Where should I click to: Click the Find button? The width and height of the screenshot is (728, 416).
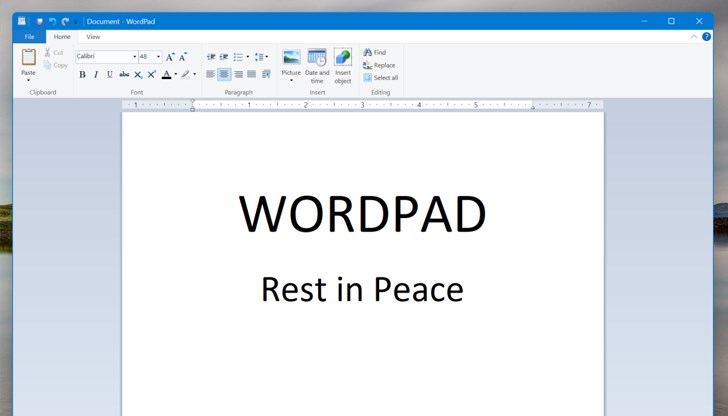click(375, 52)
